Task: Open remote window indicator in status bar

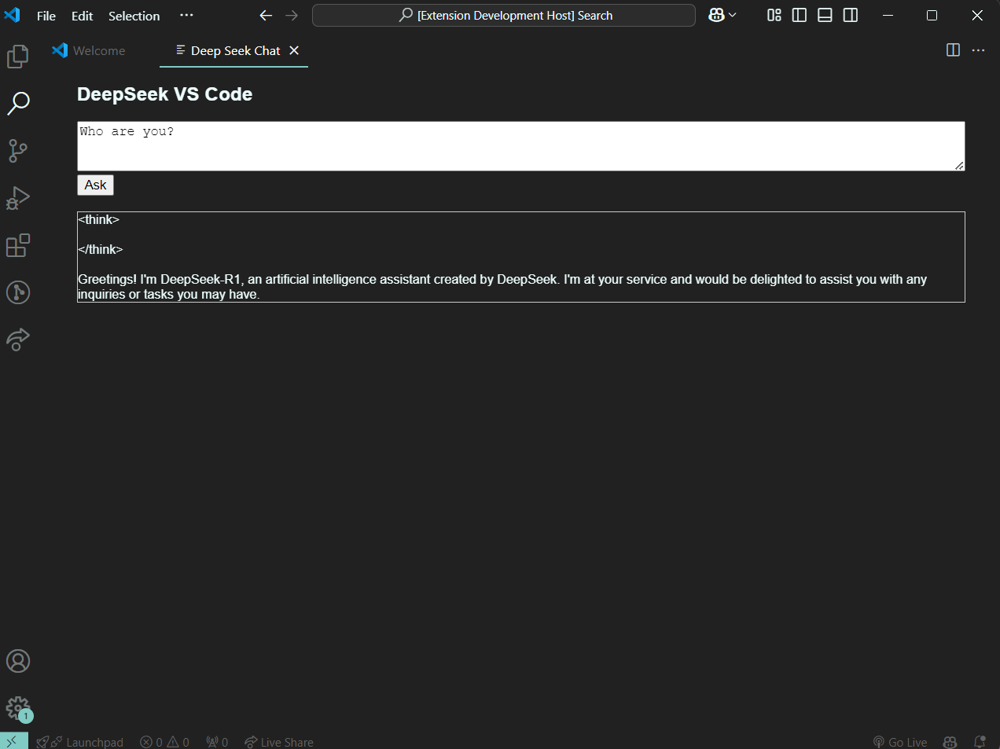Action: click(x=14, y=741)
